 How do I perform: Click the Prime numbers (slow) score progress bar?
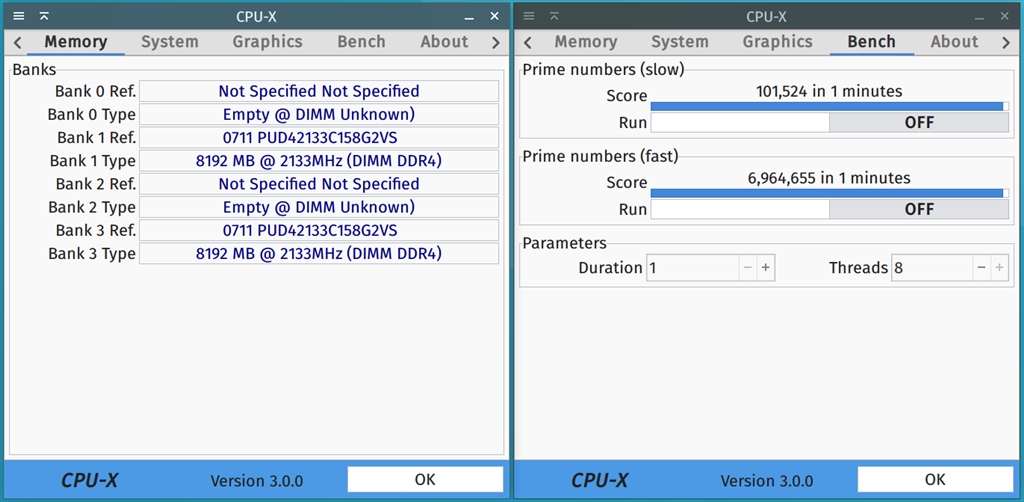(828, 105)
